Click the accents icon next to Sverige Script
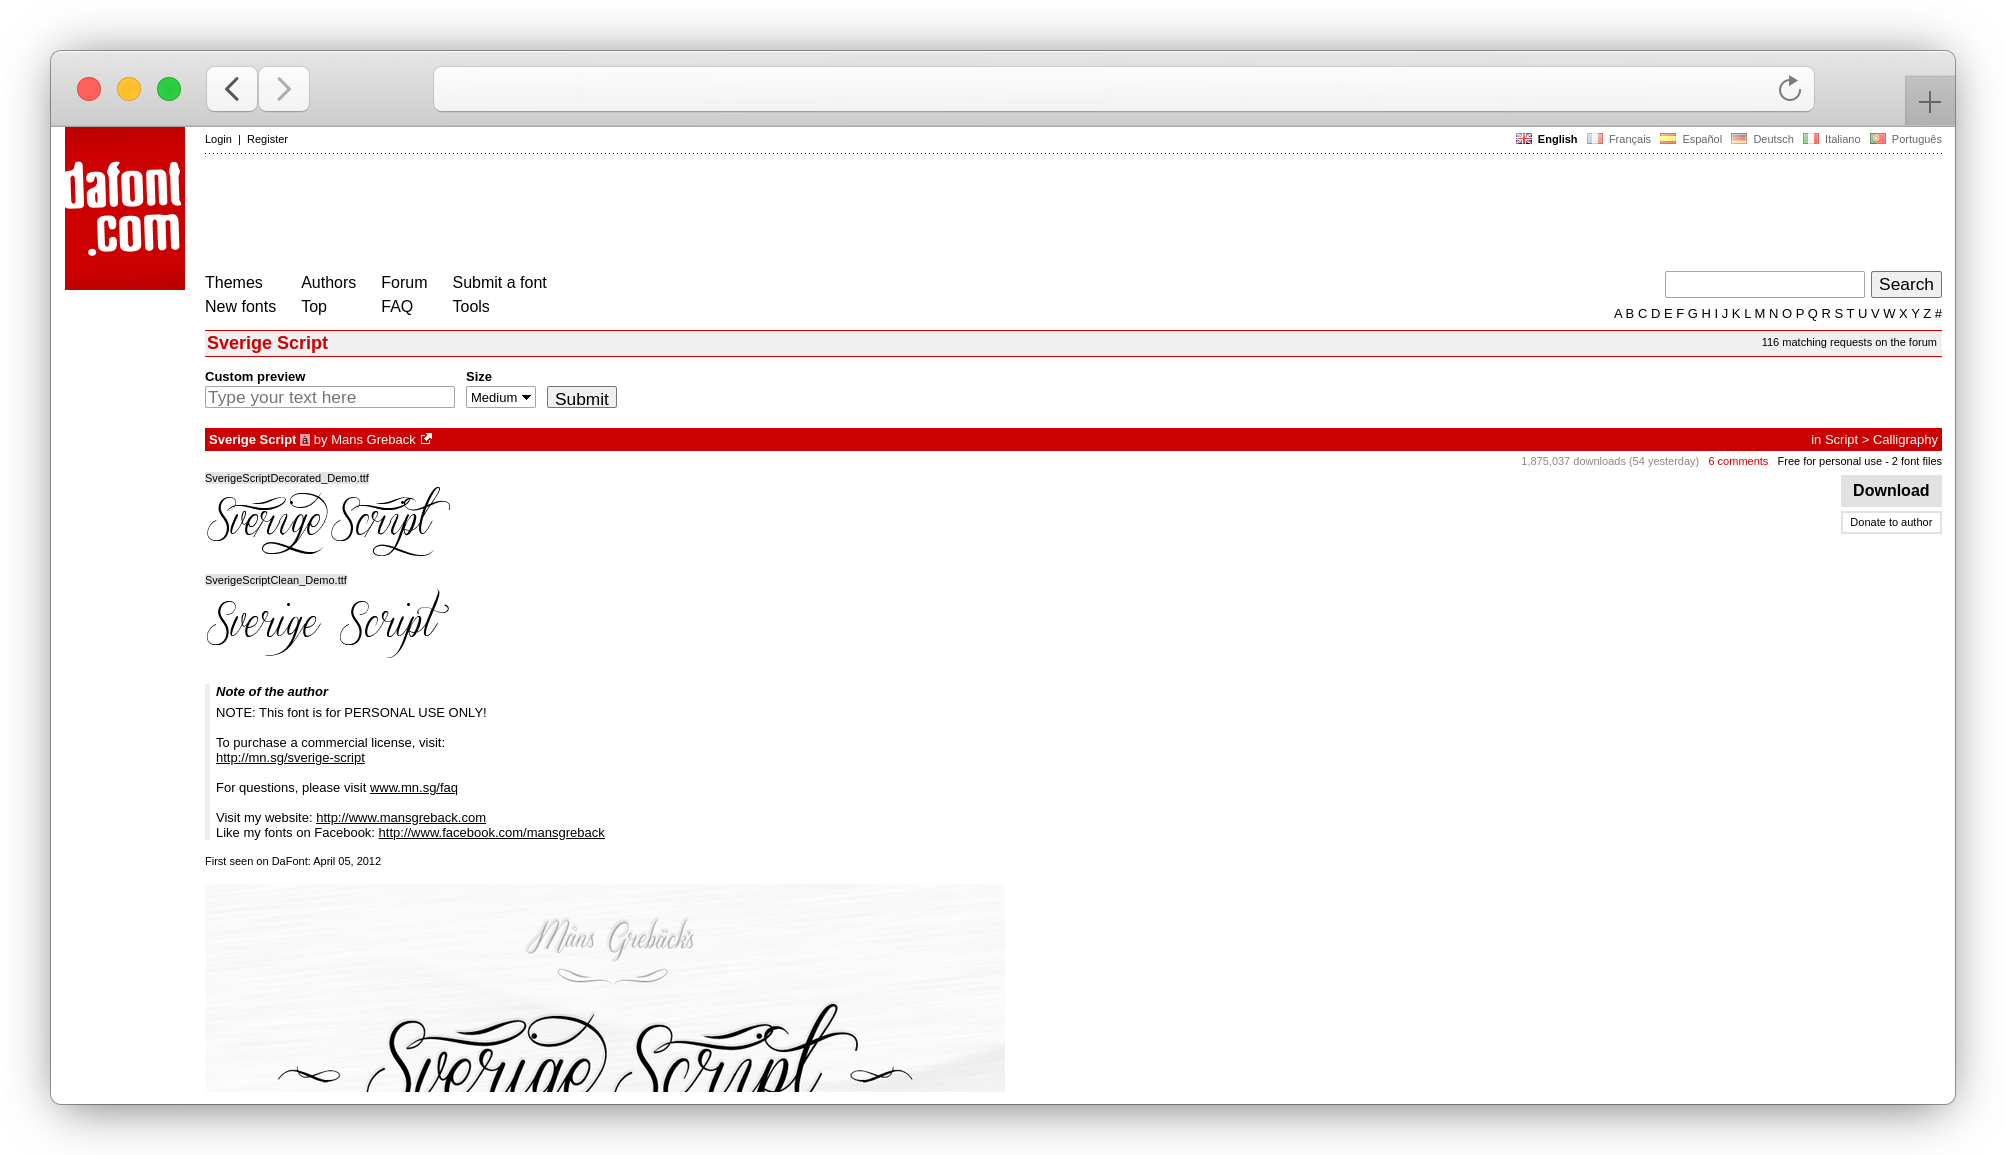Screen dimensions: 2006x1155 (305, 440)
